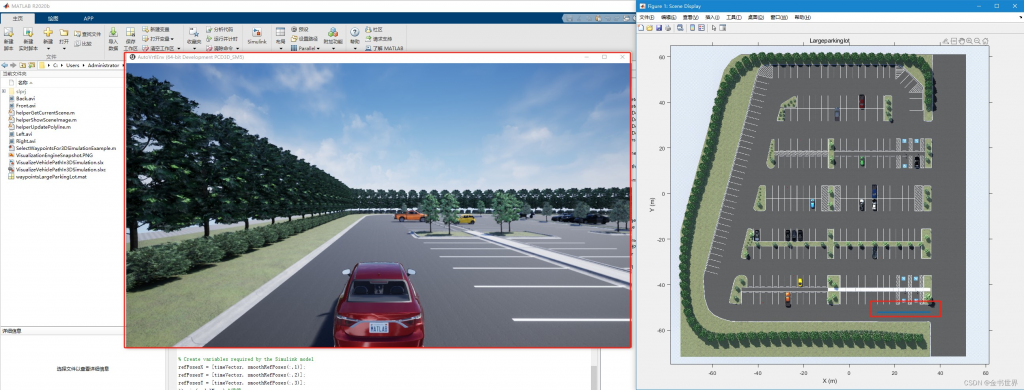Click the New Script (新建脚本) icon
Image resolution: width=1024 pixels, height=390 pixels.
coord(8,39)
